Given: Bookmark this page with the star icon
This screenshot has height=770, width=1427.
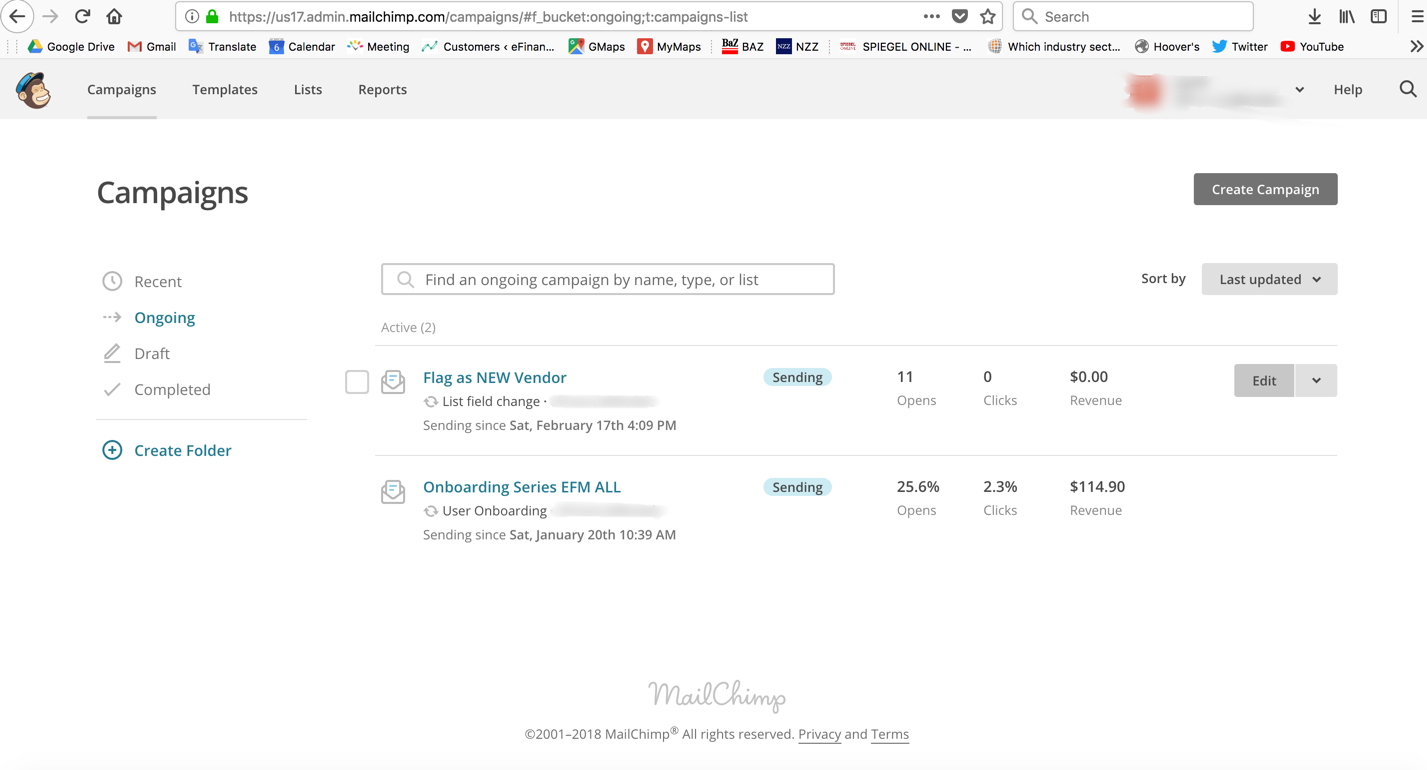Looking at the screenshot, I should click(988, 16).
